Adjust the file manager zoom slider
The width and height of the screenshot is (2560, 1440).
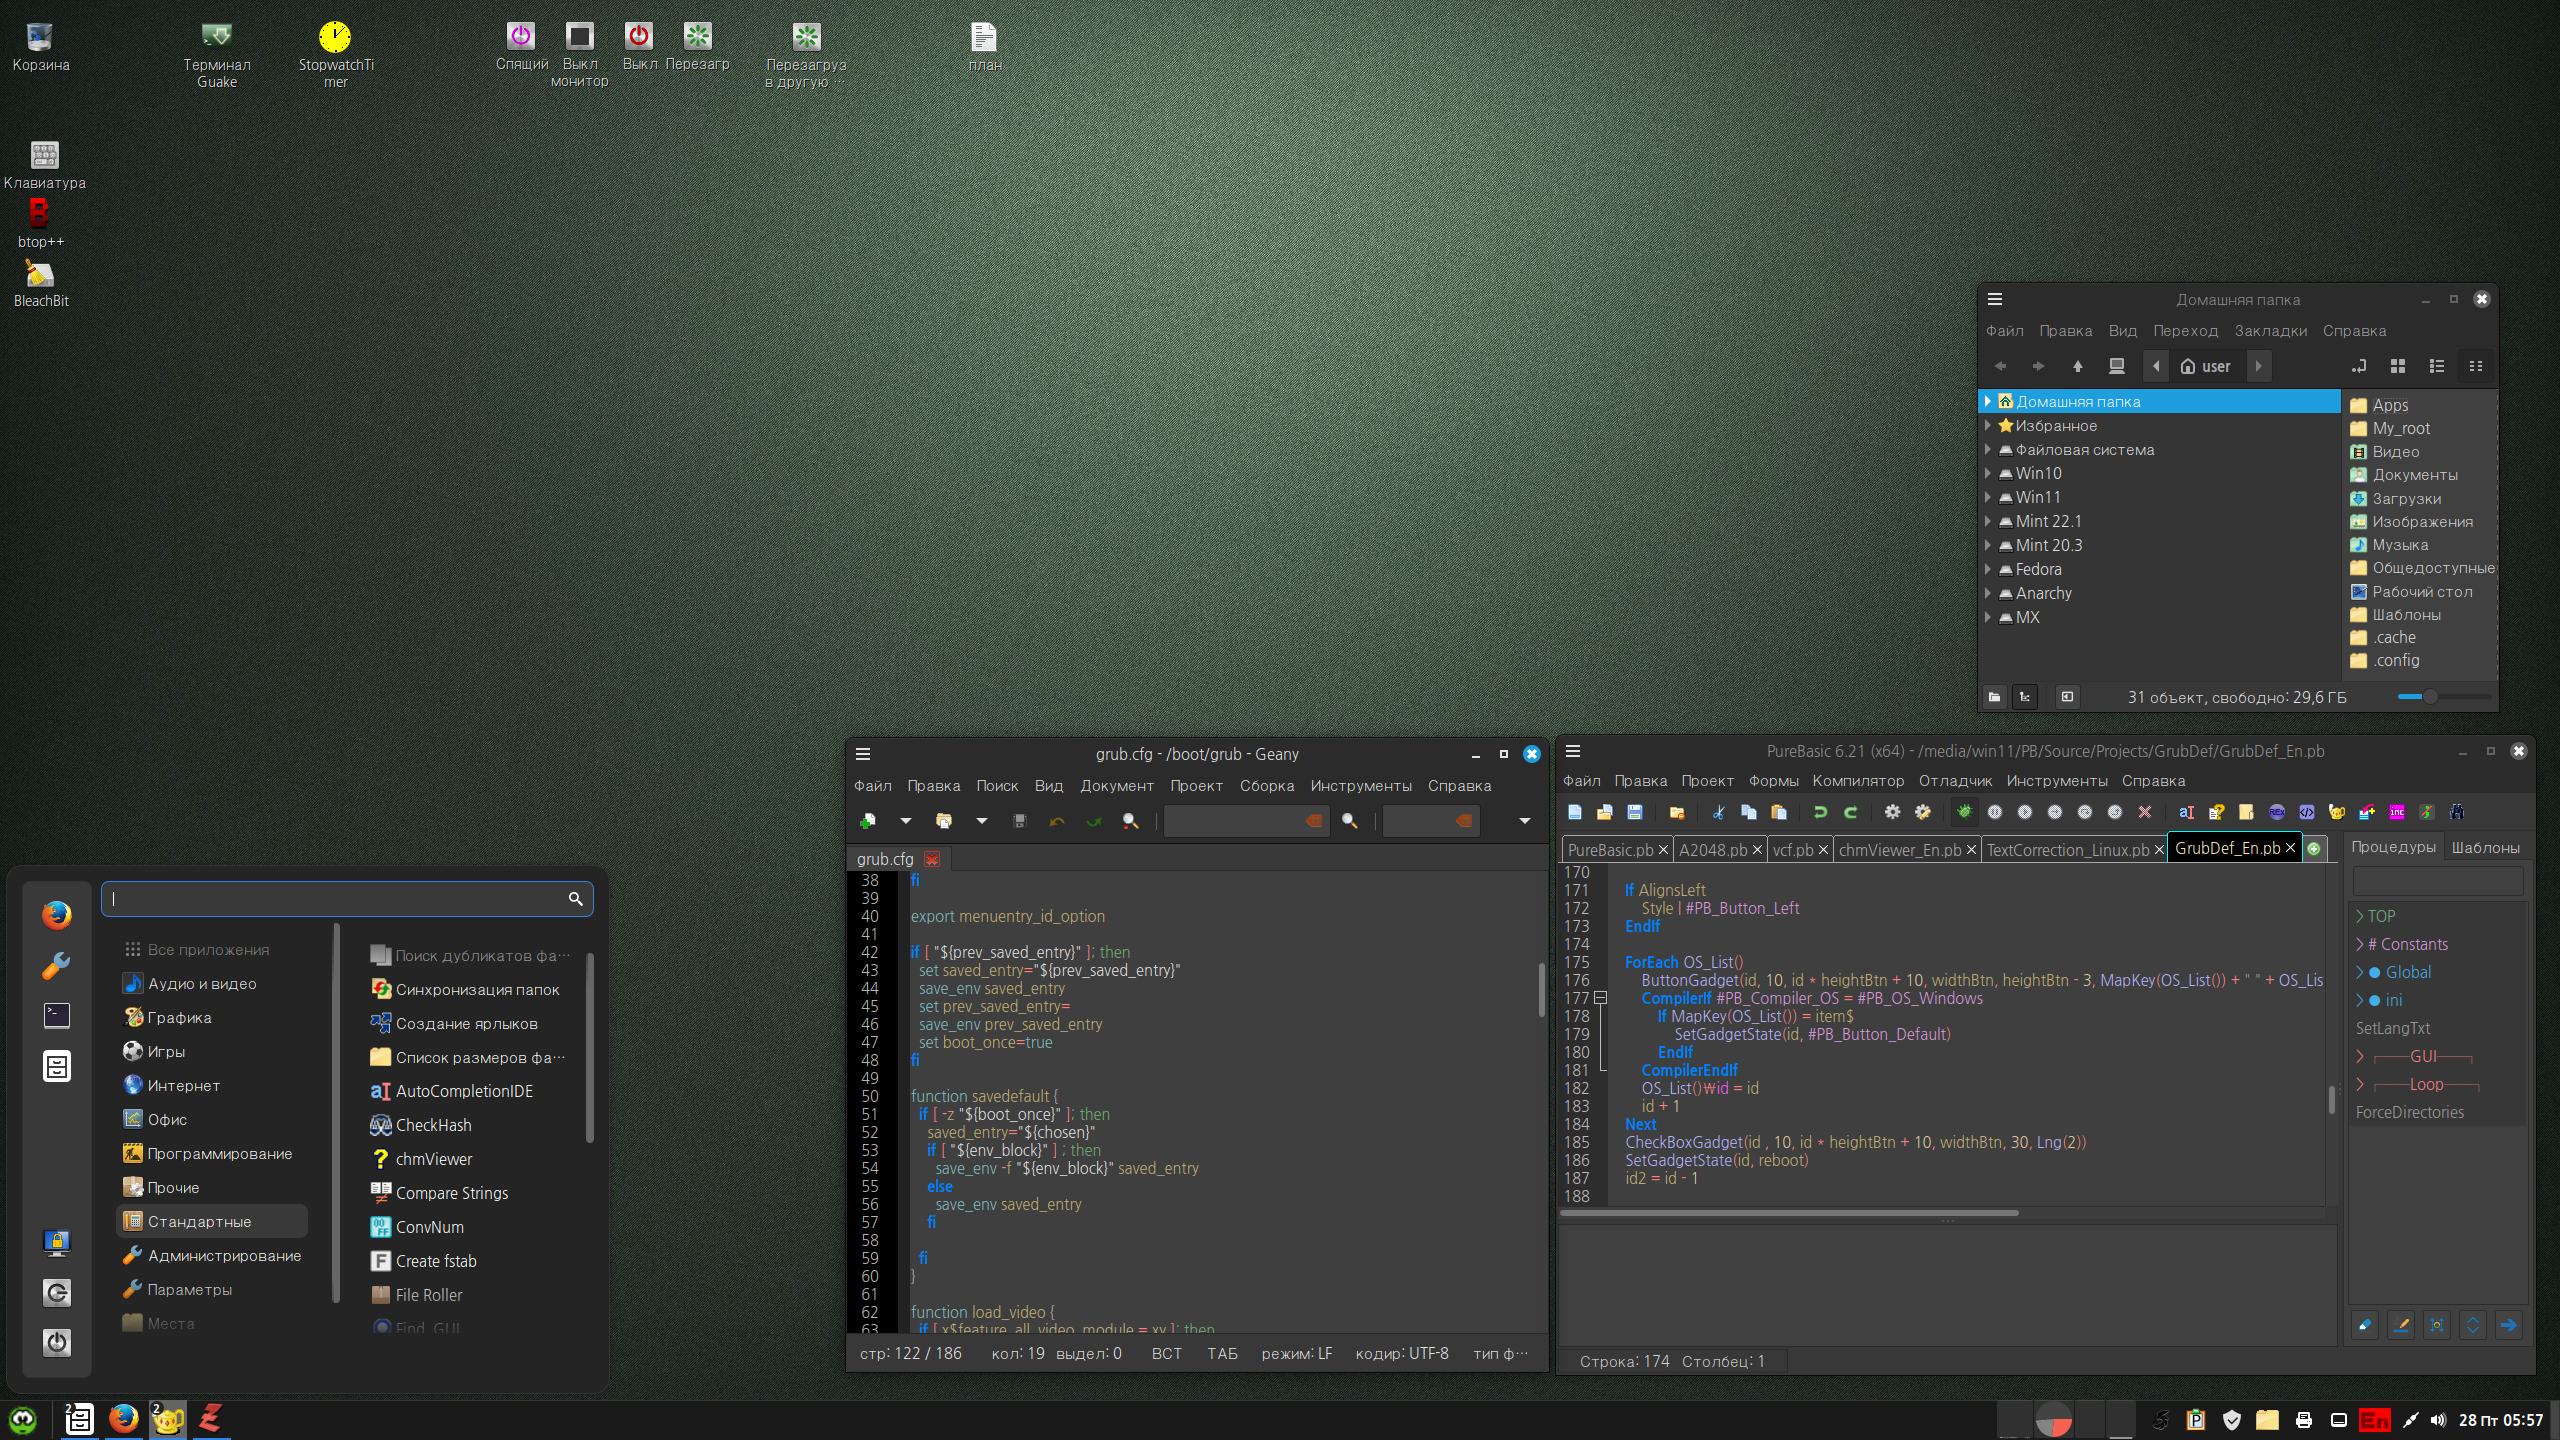pos(2430,697)
